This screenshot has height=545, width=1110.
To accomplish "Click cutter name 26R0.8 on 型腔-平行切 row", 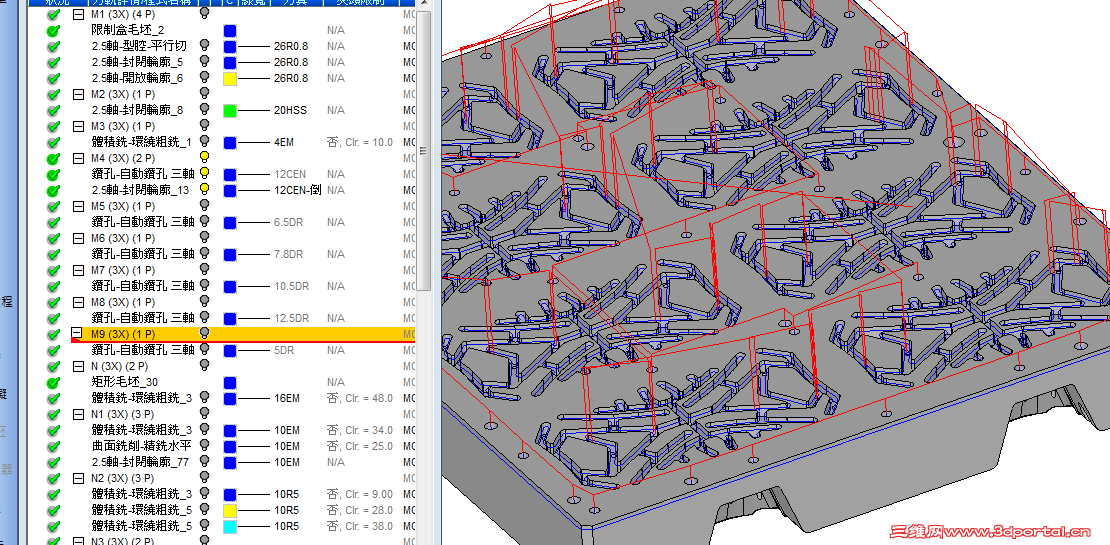I will pos(291,47).
